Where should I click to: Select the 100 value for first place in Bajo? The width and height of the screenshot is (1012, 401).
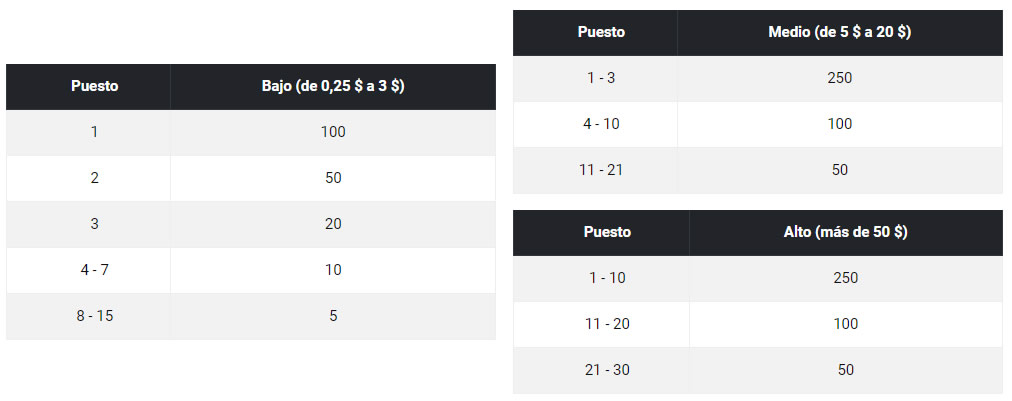pos(333,132)
